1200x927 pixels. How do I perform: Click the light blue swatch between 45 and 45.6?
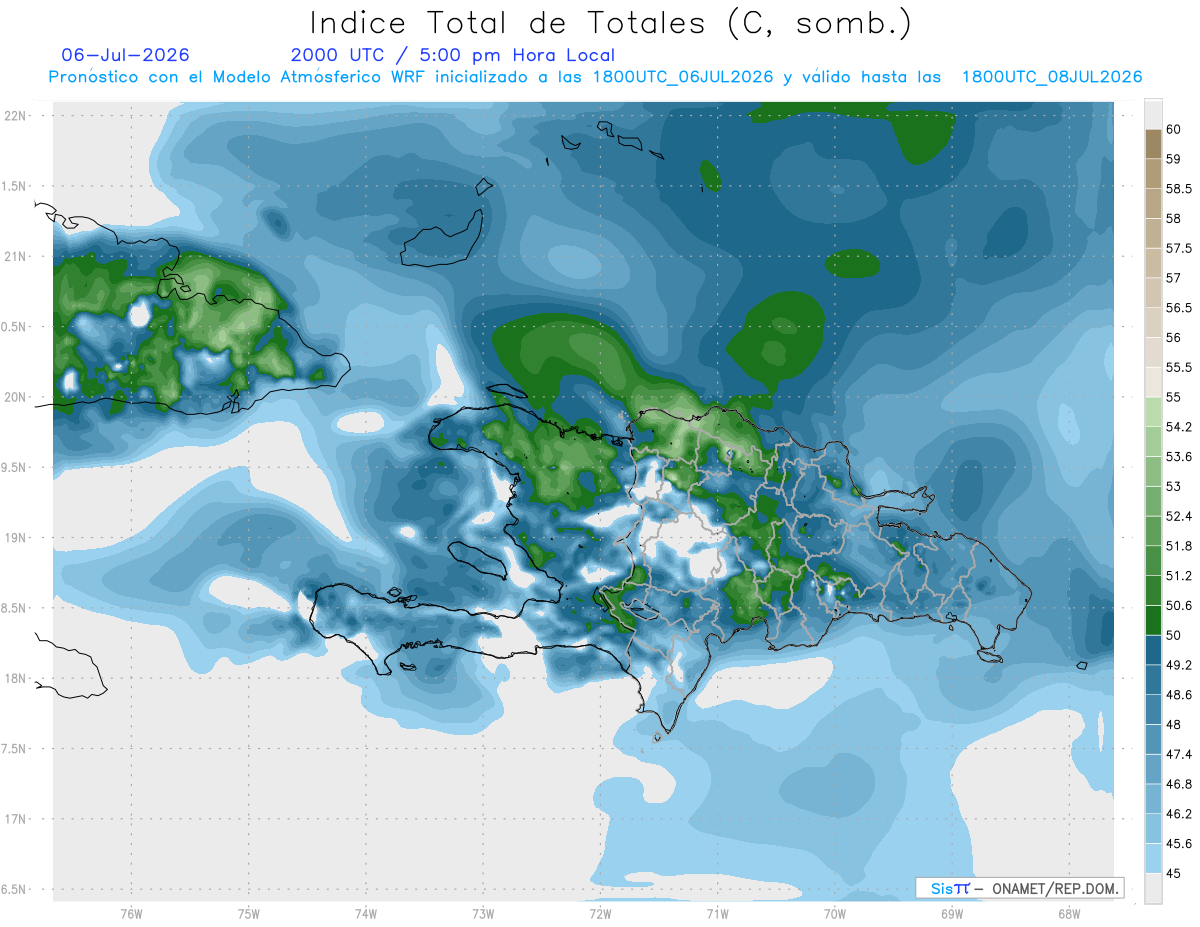click(x=1153, y=858)
